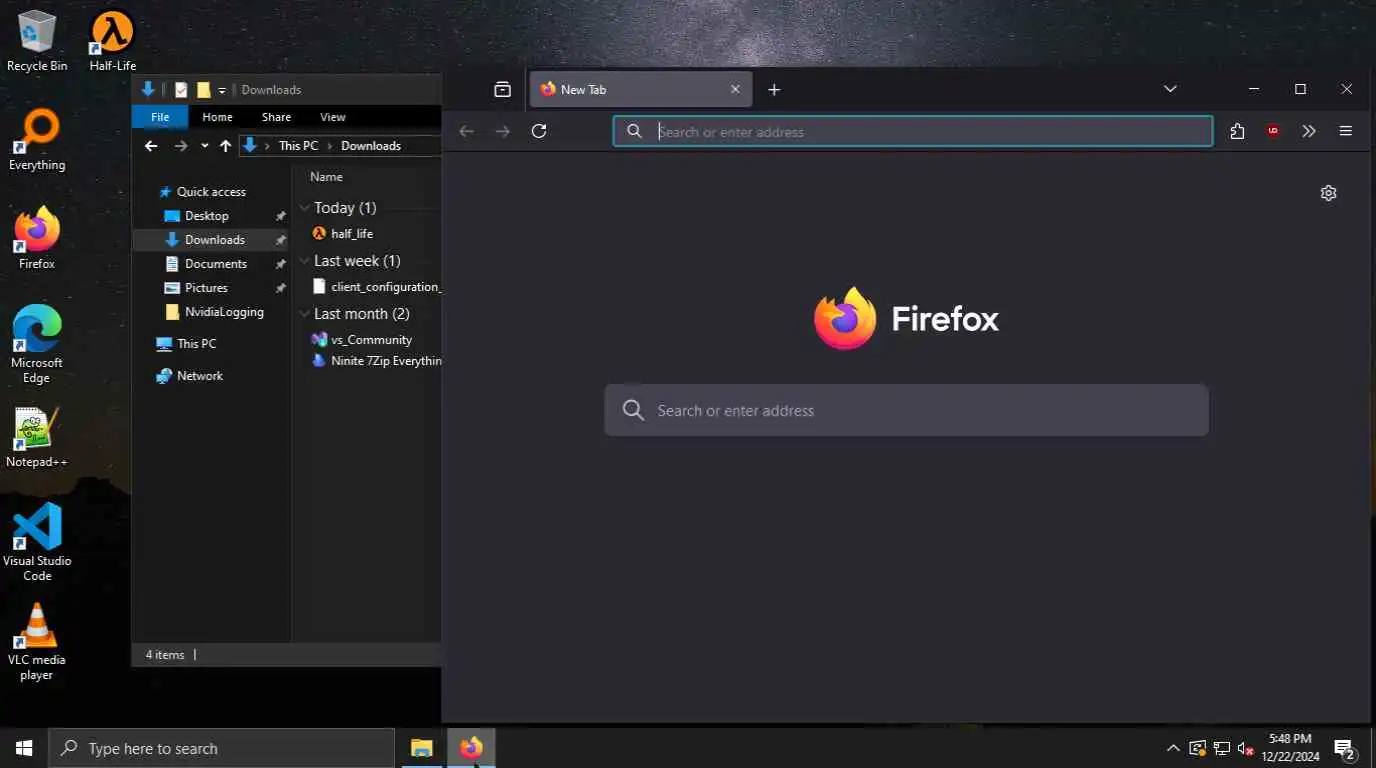Image resolution: width=1376 pixels, height=768 pixels.
Task: Click the Windows taskbar search box
Action: (x=221, y=748)
